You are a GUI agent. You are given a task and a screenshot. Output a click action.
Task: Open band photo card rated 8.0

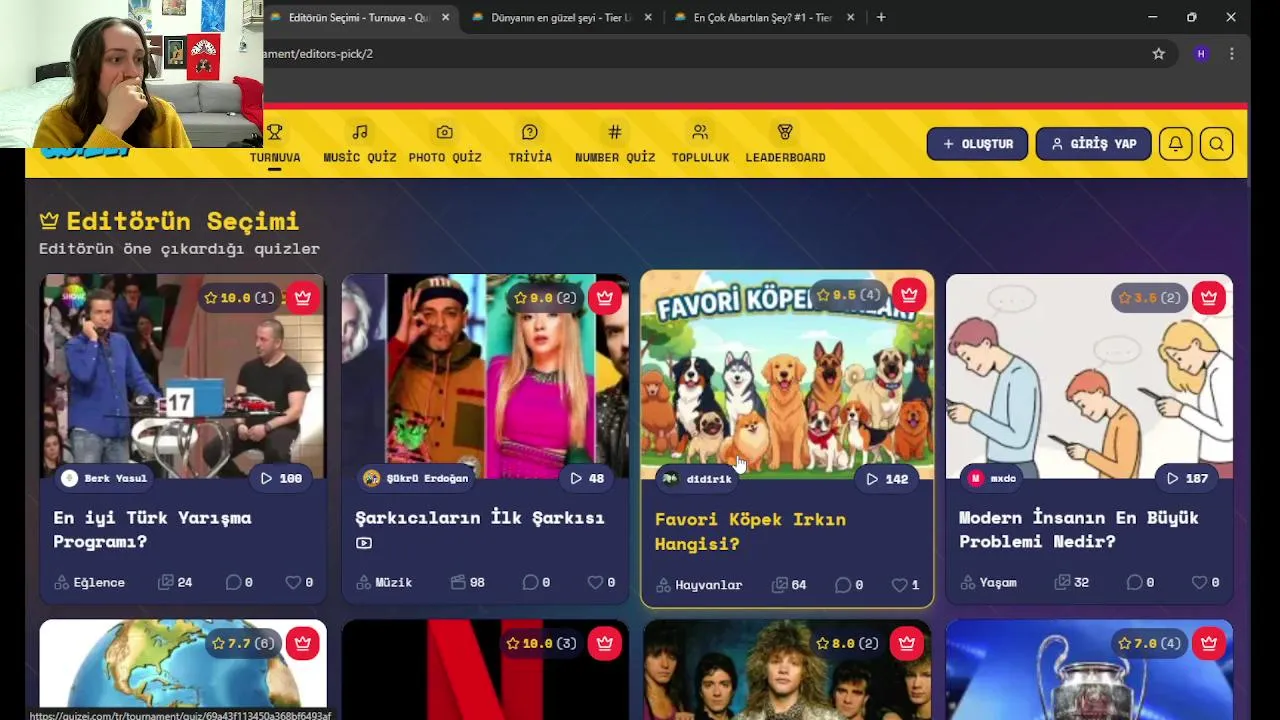[x=787, y=668]
